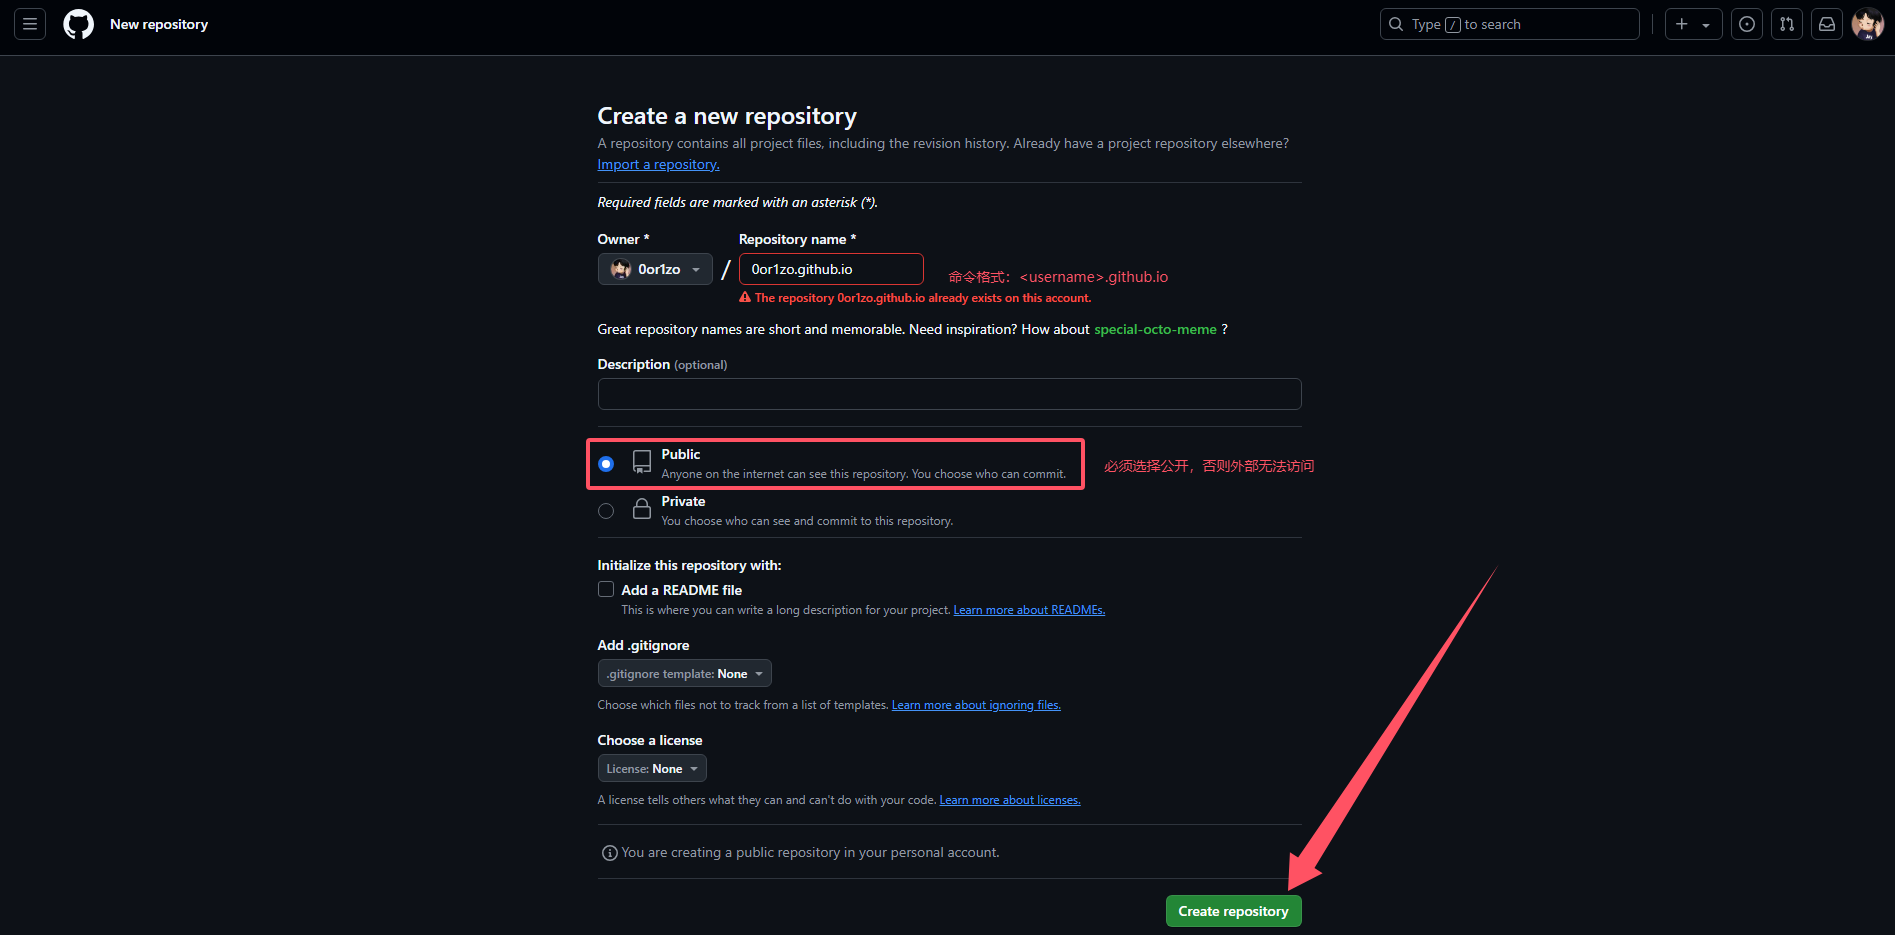Image resolution: width=1895 pixels, height=935 pixels.
Task: Click the Add .gitignore heading
Action: coord(643,645)
